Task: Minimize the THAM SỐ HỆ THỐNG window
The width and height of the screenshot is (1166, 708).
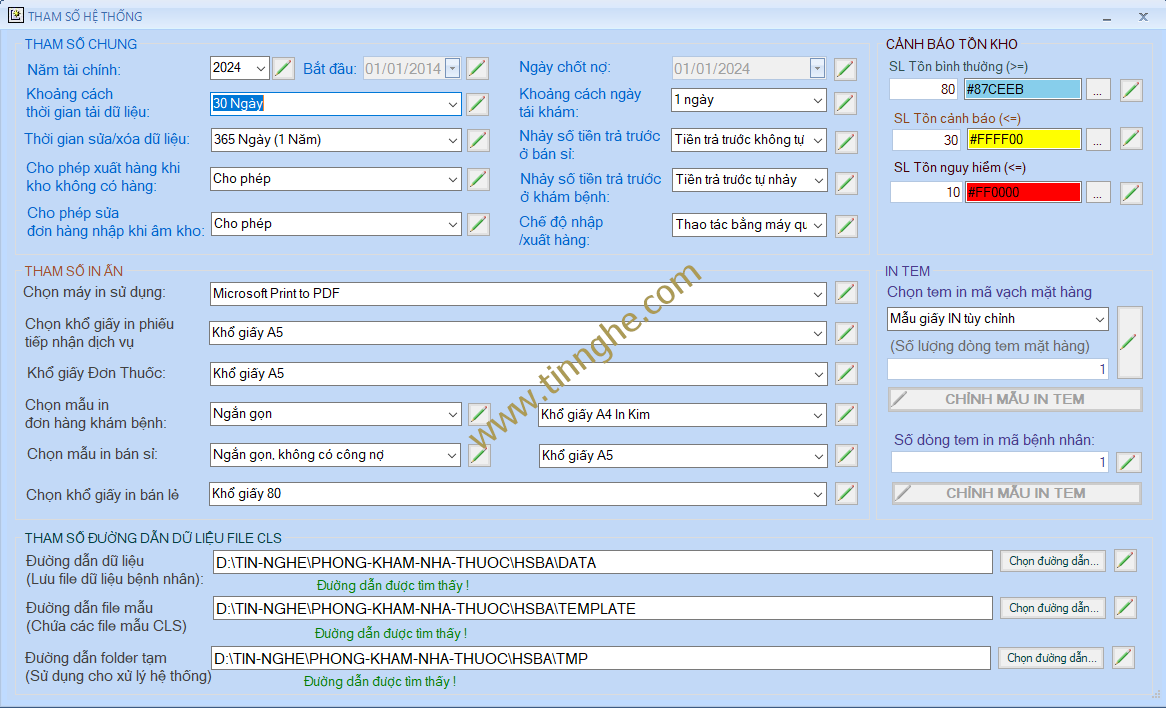Action: 1107,17
